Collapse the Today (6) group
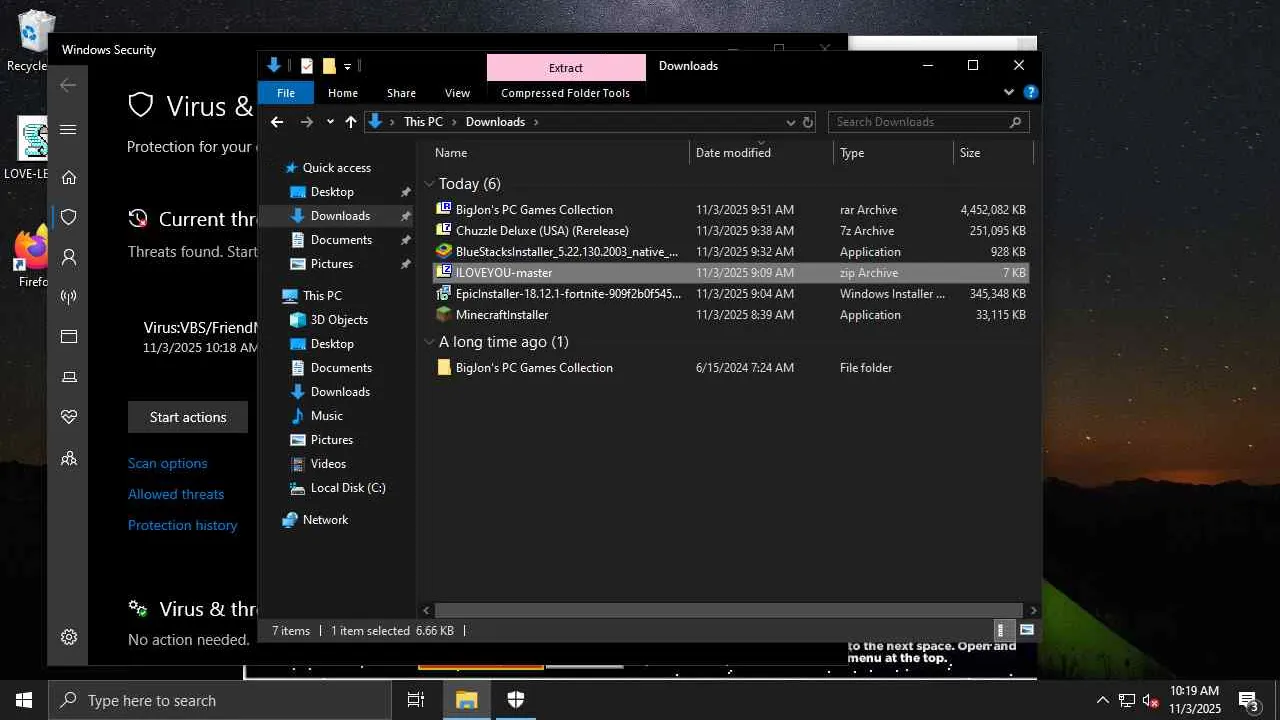The image size is (1280, 720). click(429, 184)
